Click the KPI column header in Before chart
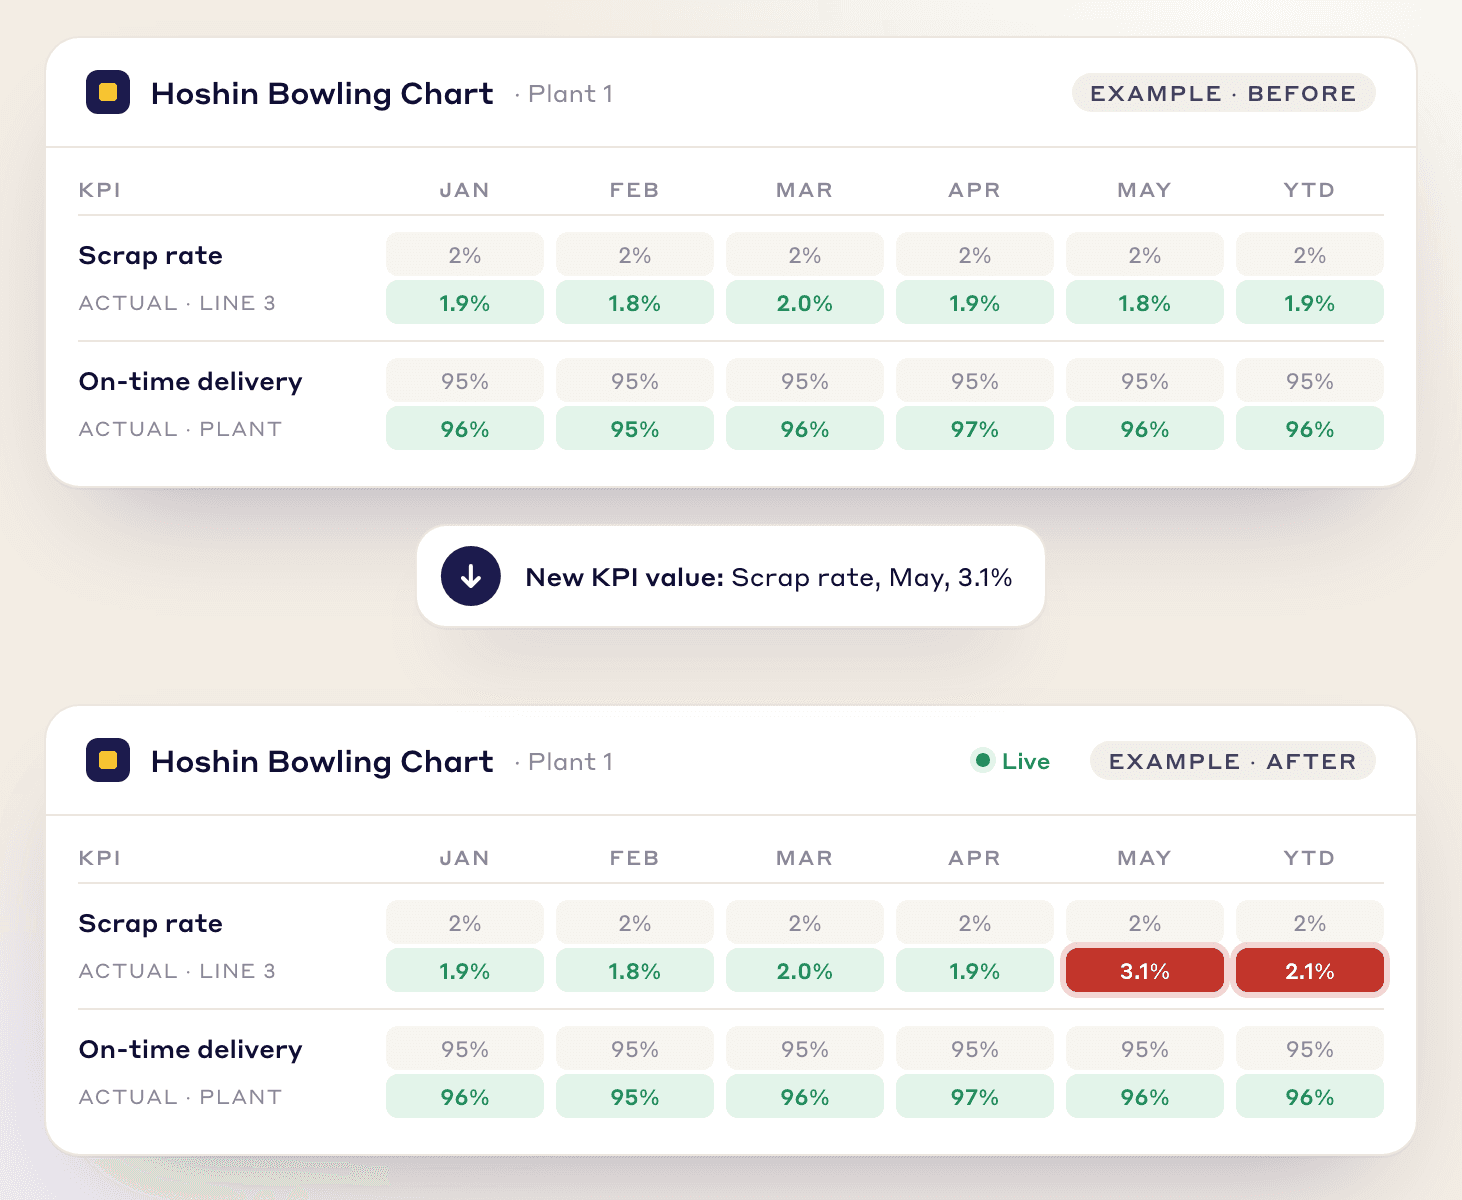 pyautogui.click(x=100, y=190)
